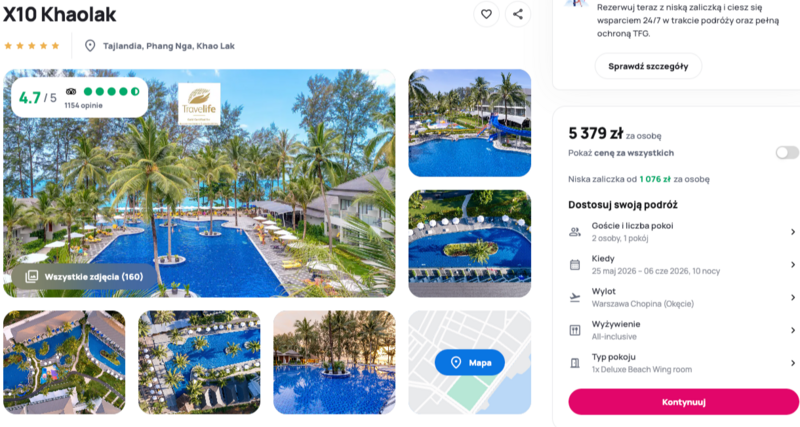The height and width of the screenshot is (427, 800).
Task: Expand Wylot departure airport chevron
Action: pyautogui.click(x=793, y=297)
